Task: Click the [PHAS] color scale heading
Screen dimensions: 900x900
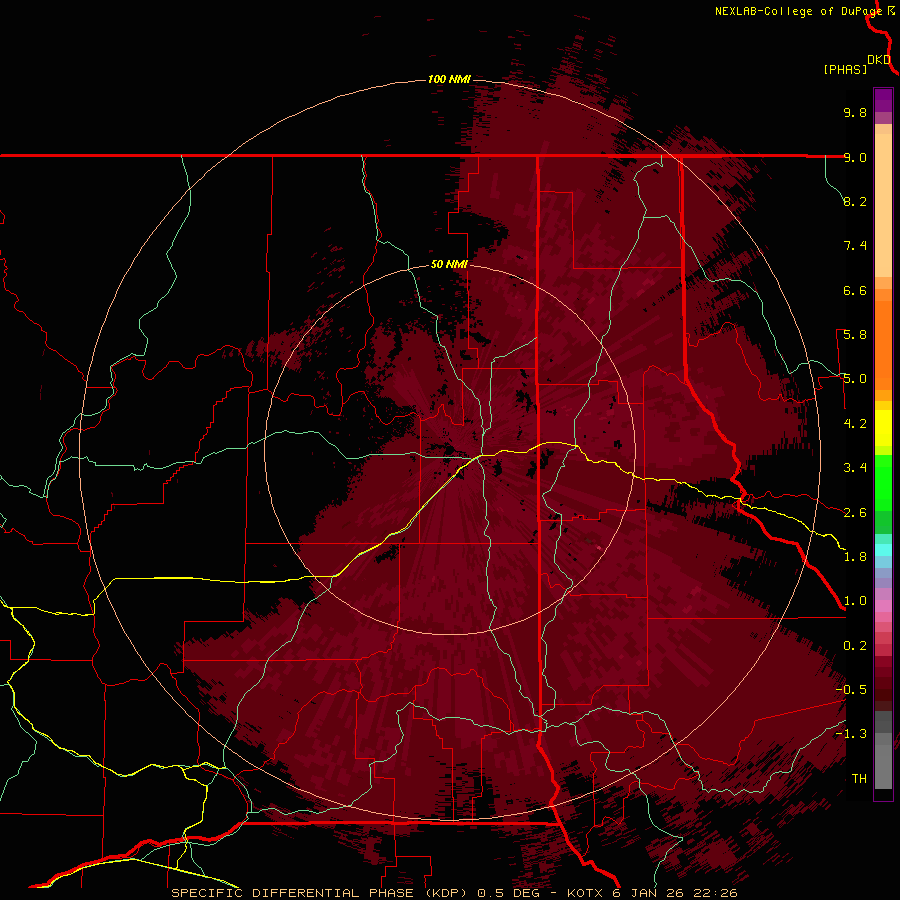Action: [x=845, y=69]
